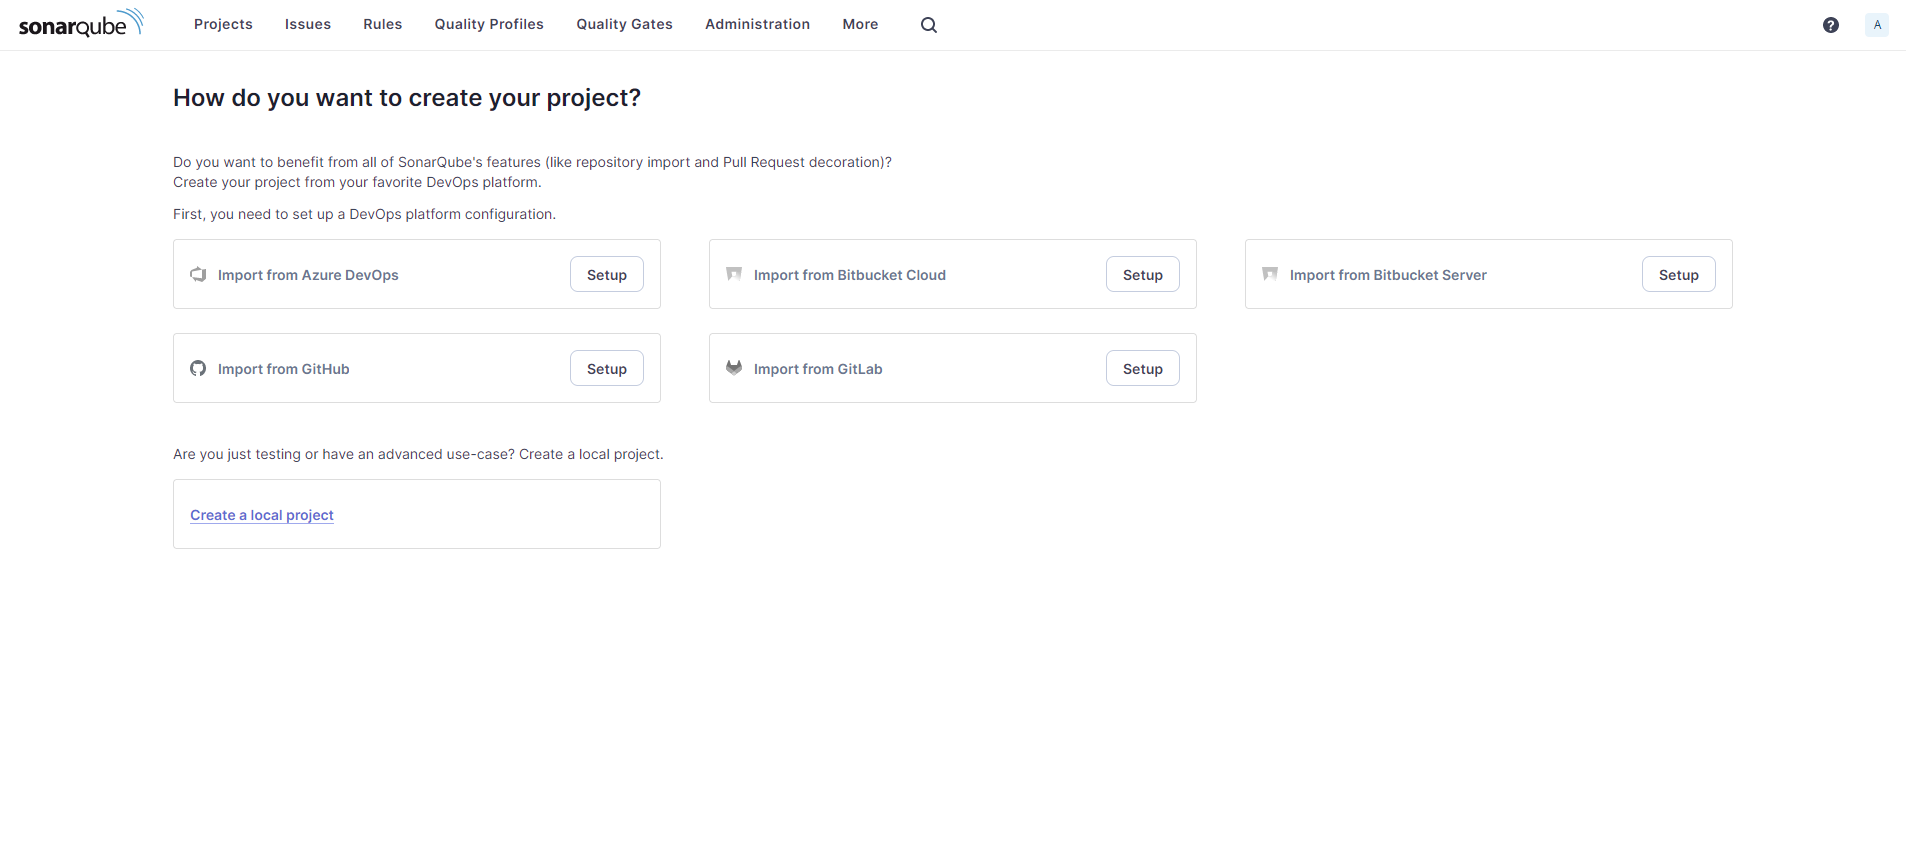
Task: Open the user account avatar
Action: pos(1877,25)
